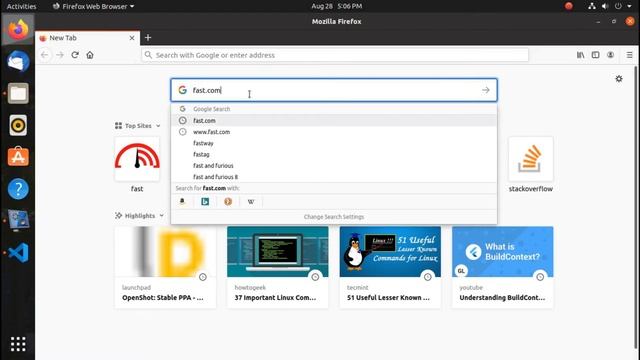Image resolution: width=640 pixels, height=360 pixels.
Task: Search with Bing engine icon
Action: pyautogui.click(x=205, y=202)
